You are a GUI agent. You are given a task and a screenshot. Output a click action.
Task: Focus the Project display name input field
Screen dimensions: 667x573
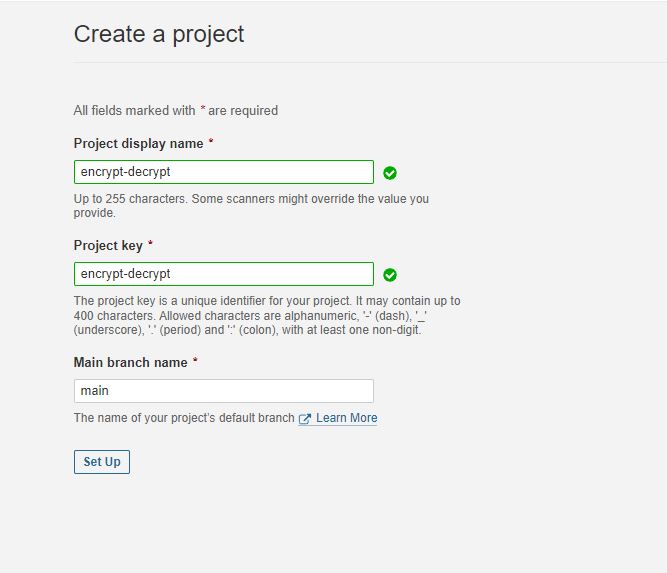[224, 172]
